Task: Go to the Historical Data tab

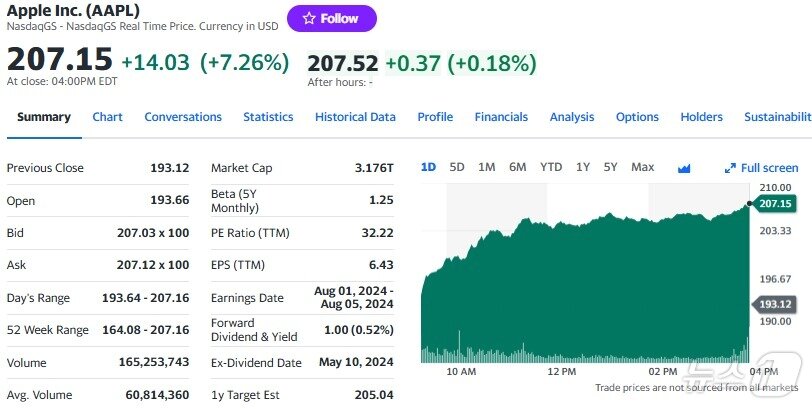Action: pos(355,117)
